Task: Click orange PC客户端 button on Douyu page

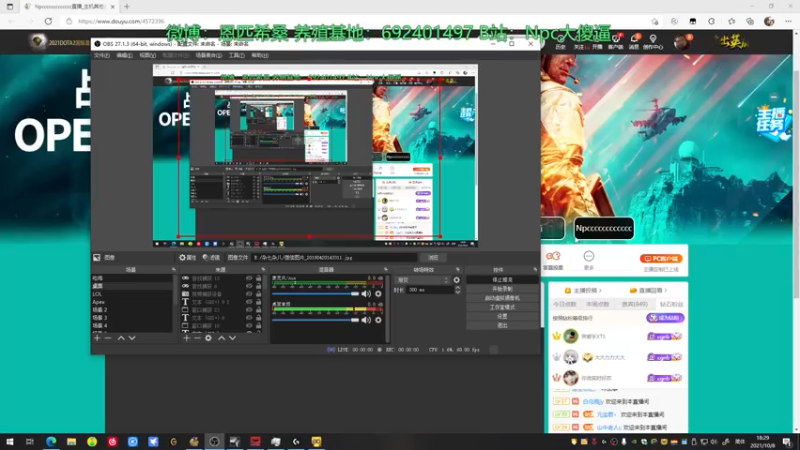Action: point(661,259)
